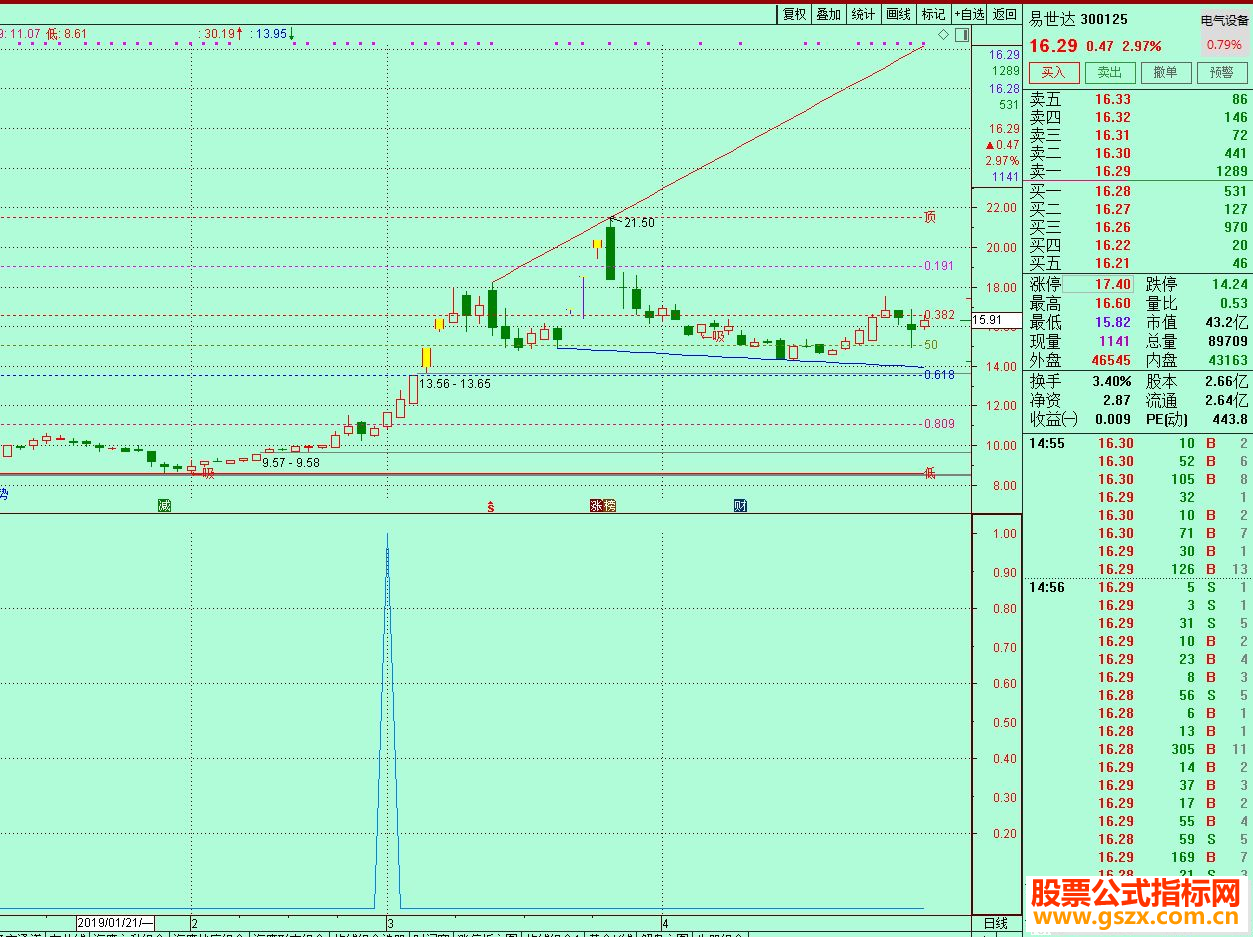Click the 撤单 cancel order button

tap(1166, 73)
